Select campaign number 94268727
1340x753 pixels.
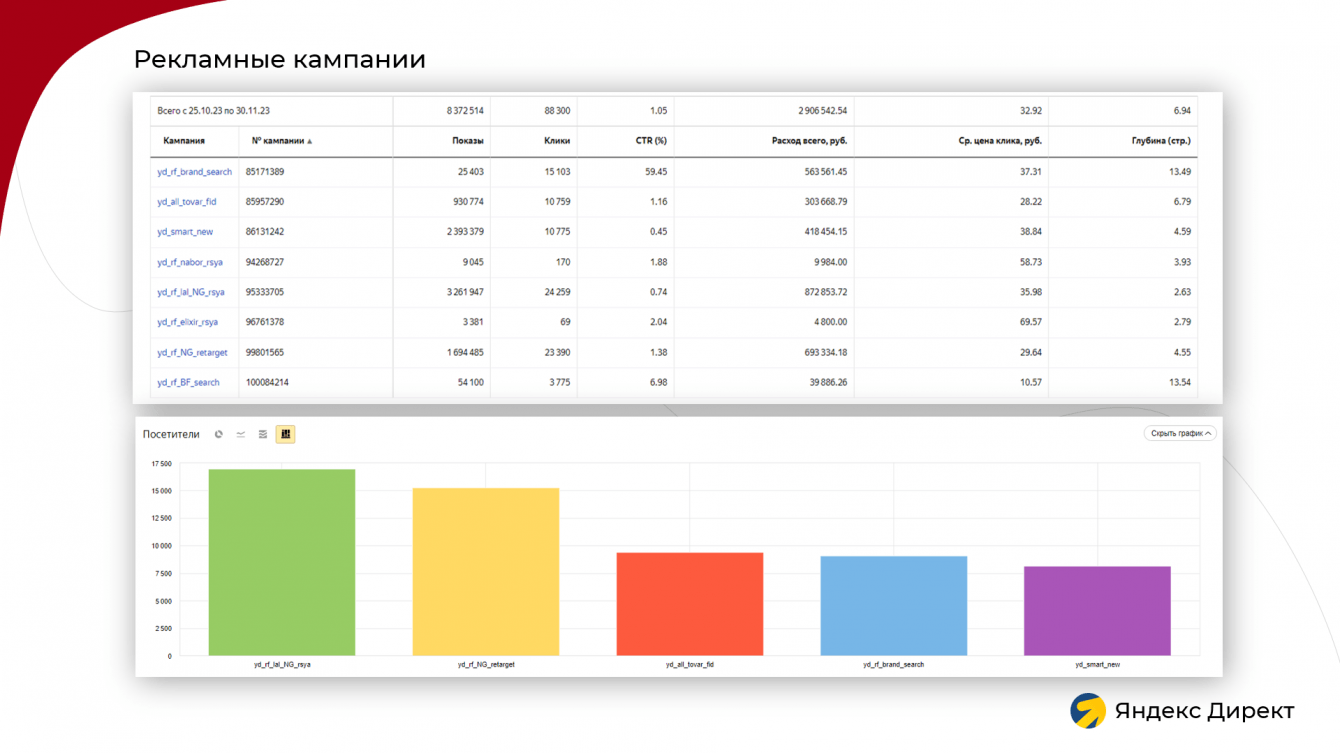[265, 262]
